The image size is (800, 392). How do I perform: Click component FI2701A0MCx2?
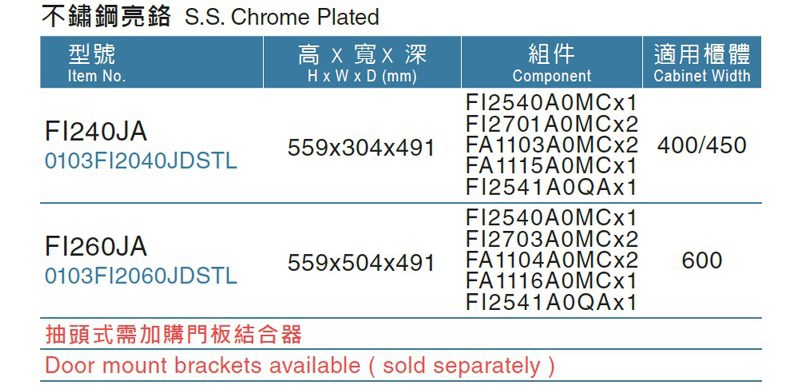[x=552, y=125]
